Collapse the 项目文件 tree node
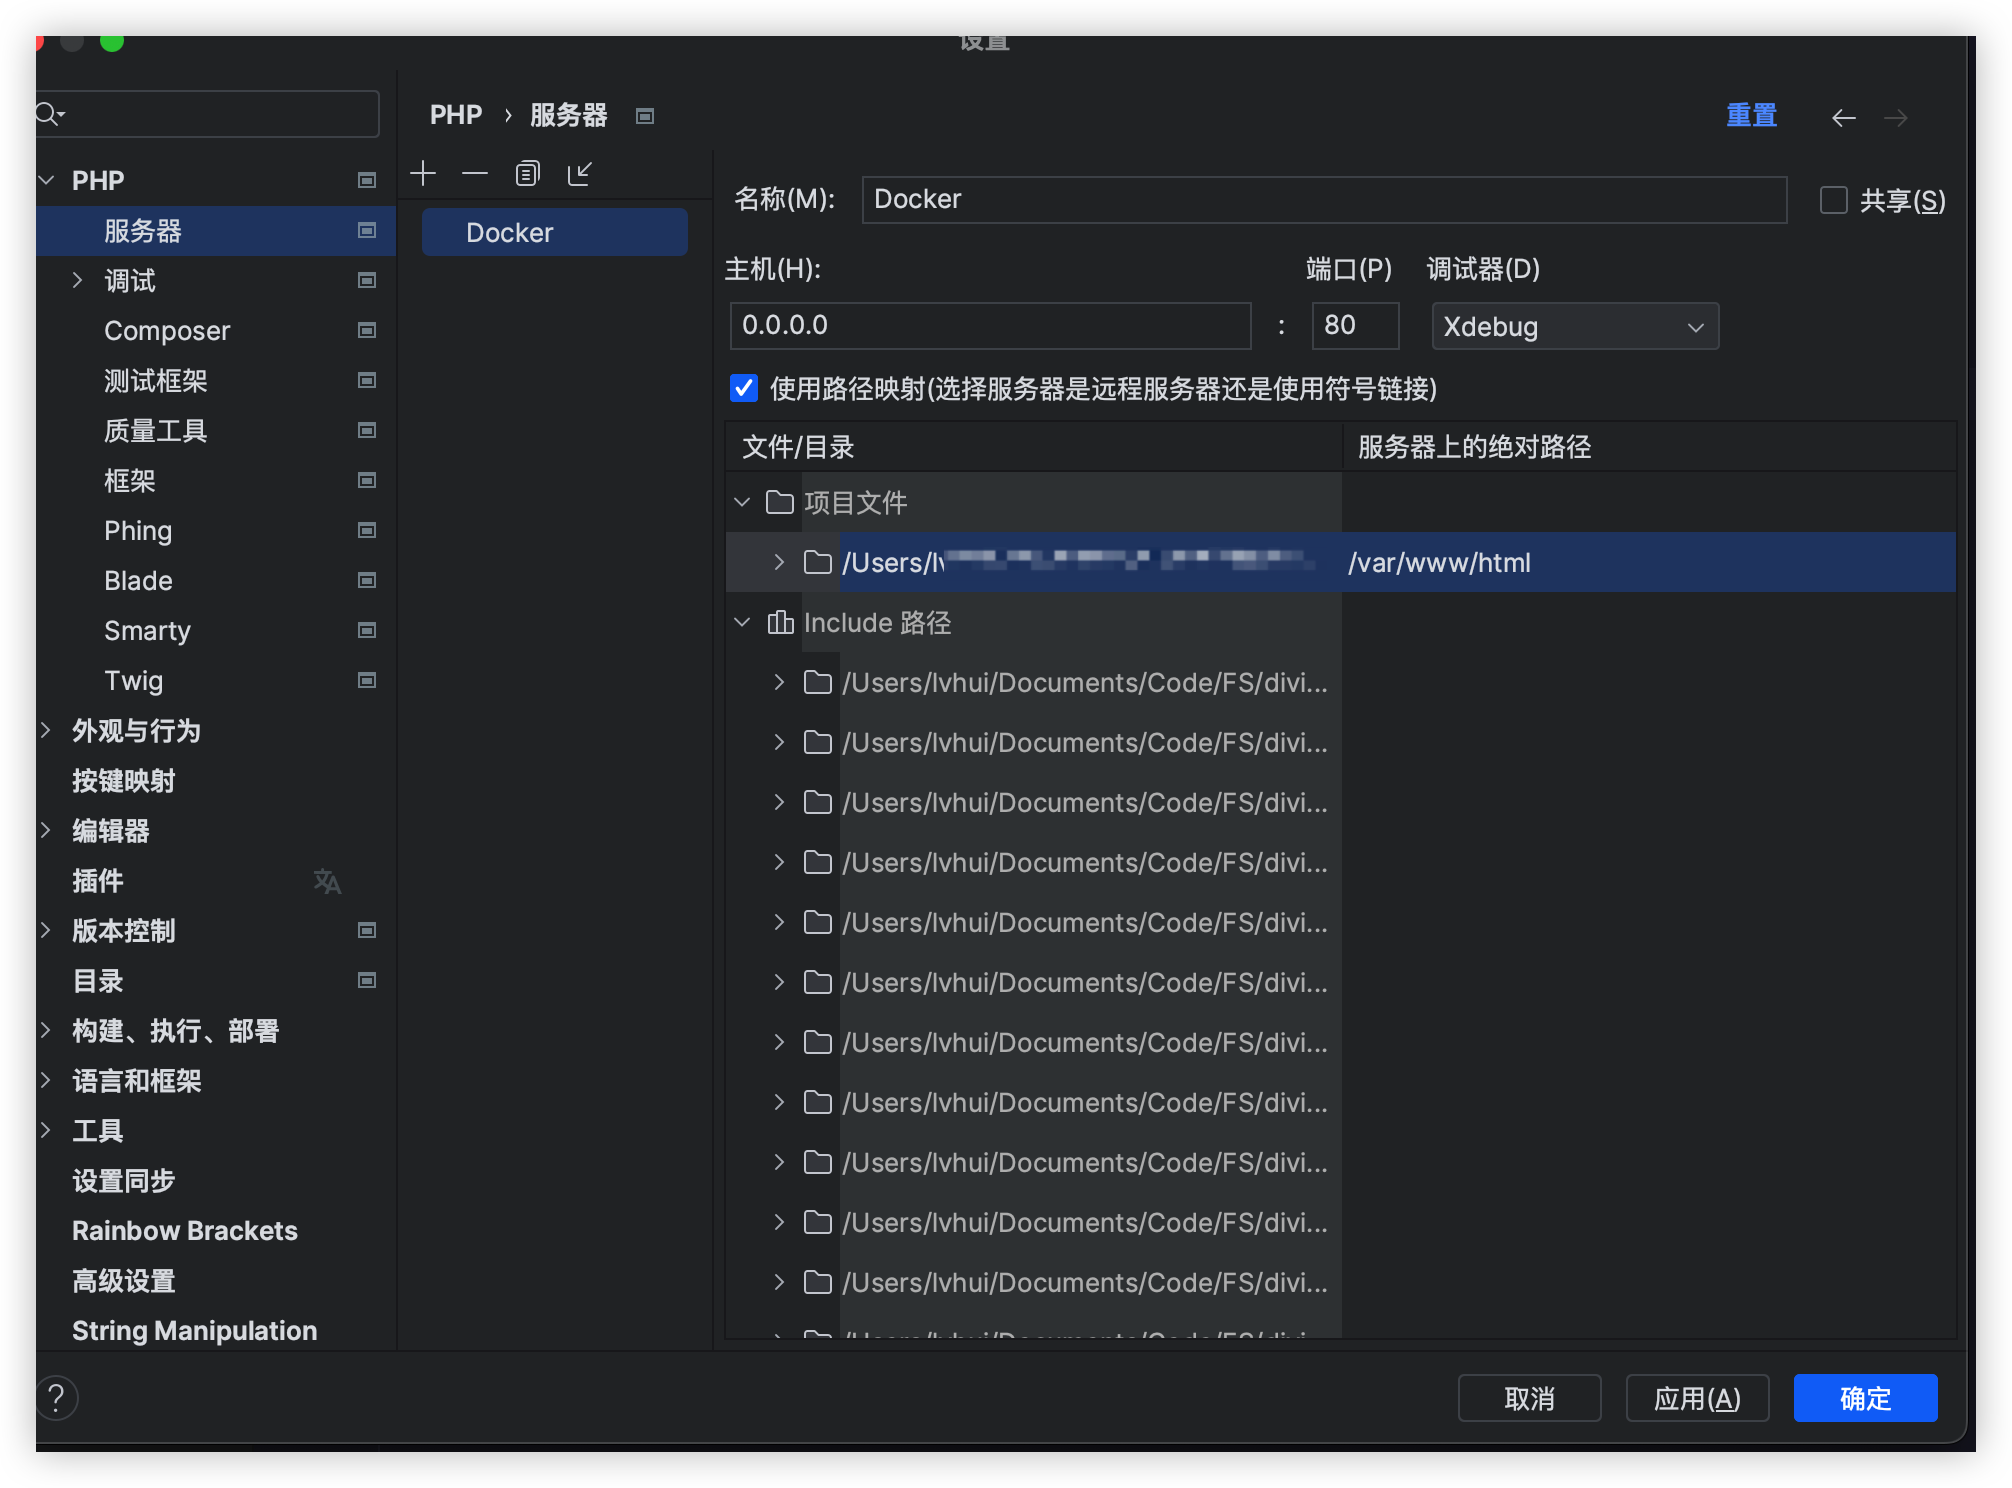This screenshot has width=2012, height=1488. [x=742, y=502]
